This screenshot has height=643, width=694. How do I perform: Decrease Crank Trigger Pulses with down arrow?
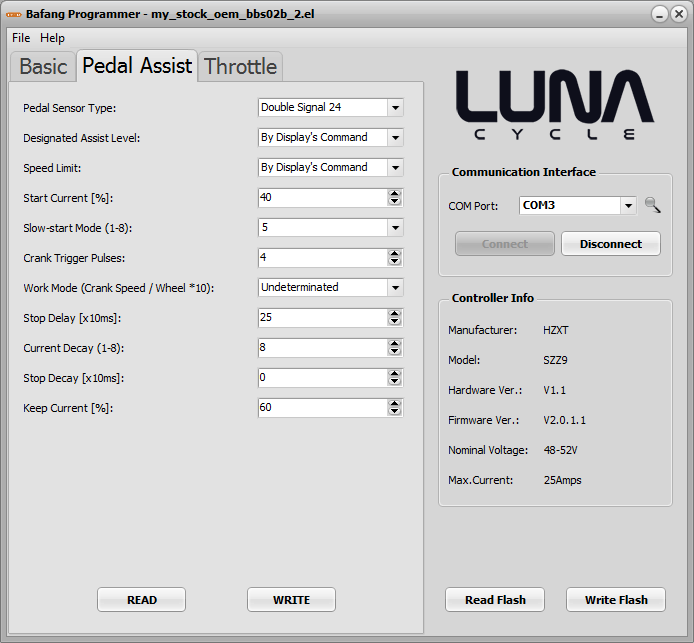395,262
